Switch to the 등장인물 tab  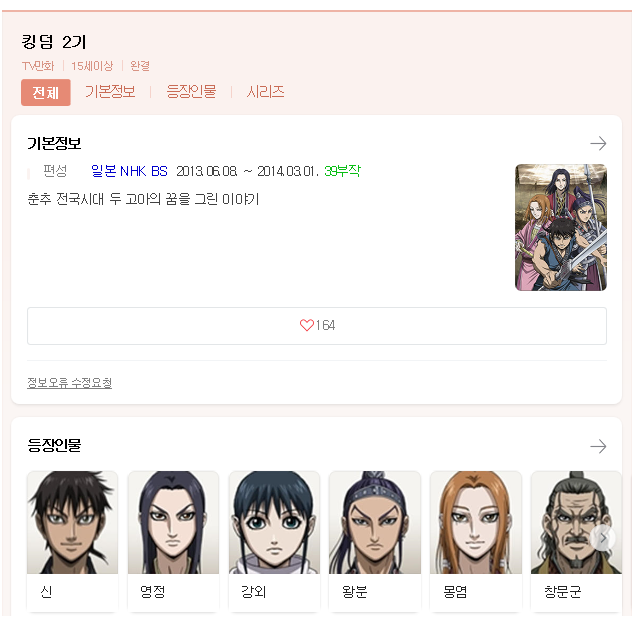(x=191, y=92)
